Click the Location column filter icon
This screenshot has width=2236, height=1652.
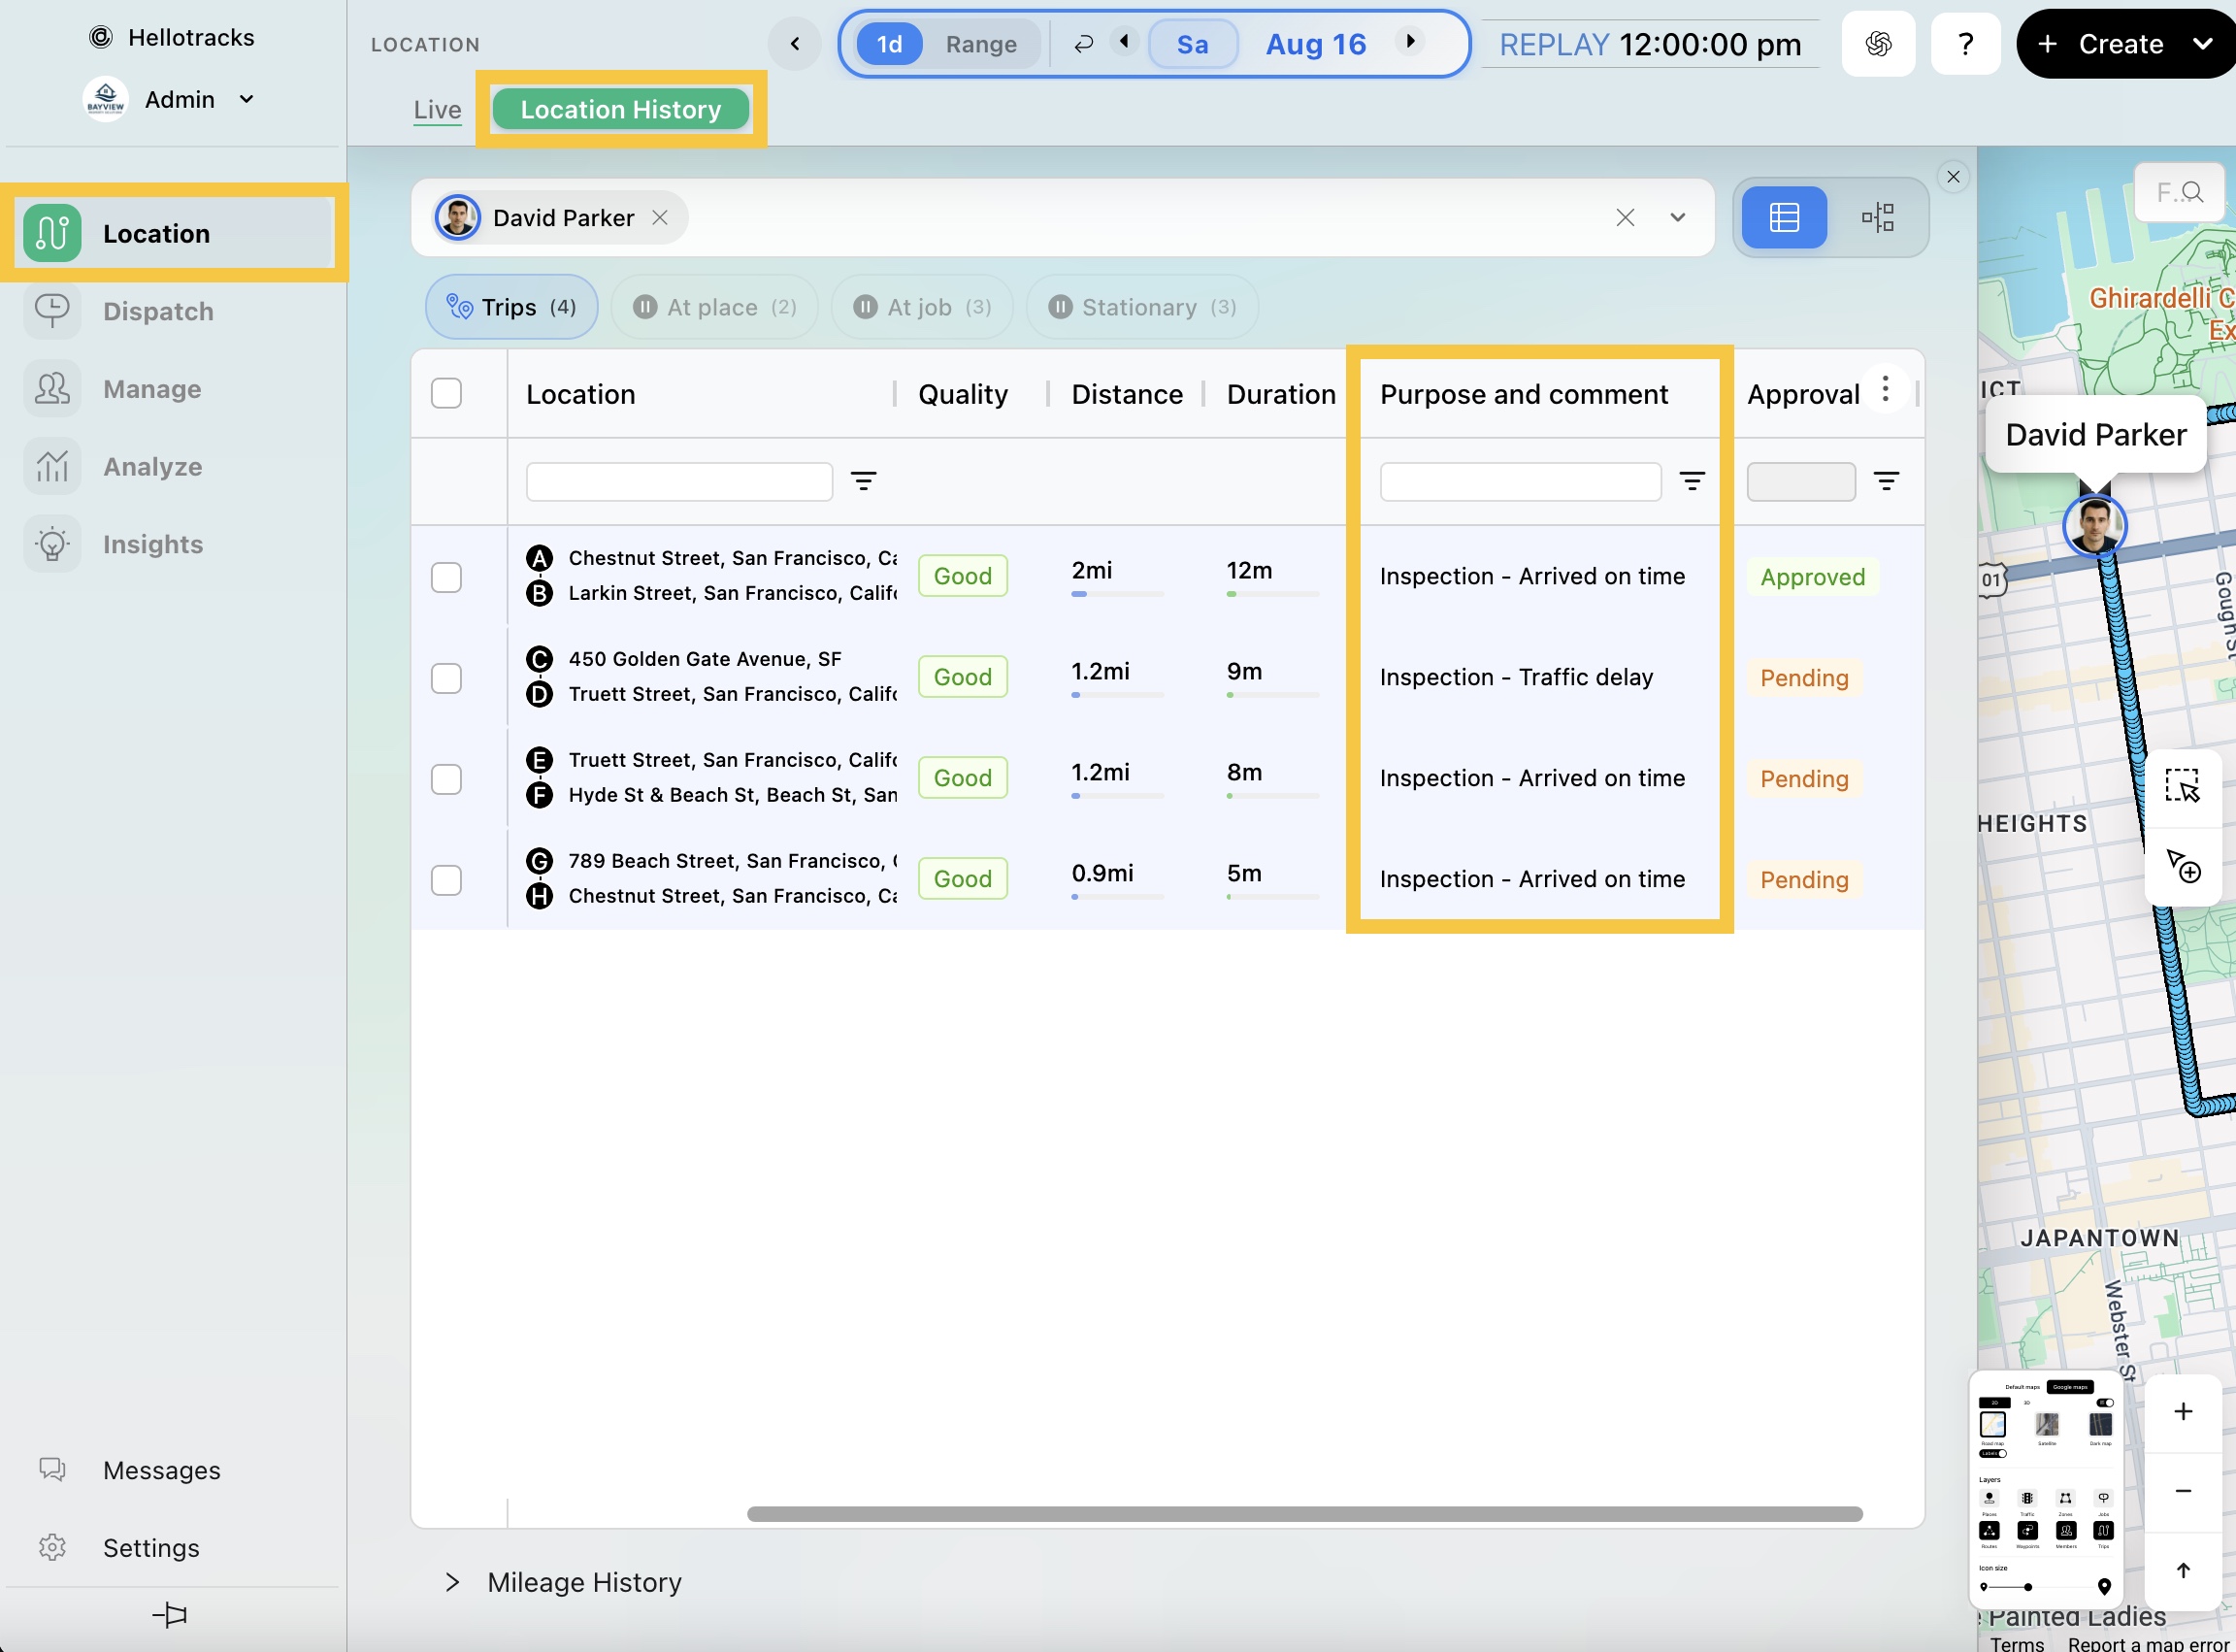click(863, 481)
